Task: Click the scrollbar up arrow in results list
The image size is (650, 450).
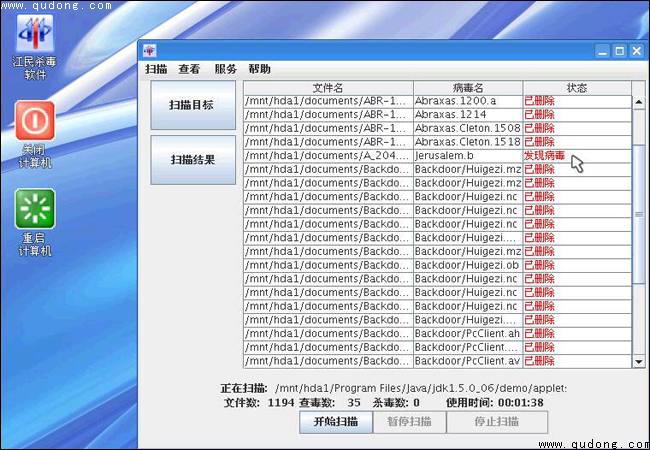Action: pyautogui.click(x=639, y=101)
